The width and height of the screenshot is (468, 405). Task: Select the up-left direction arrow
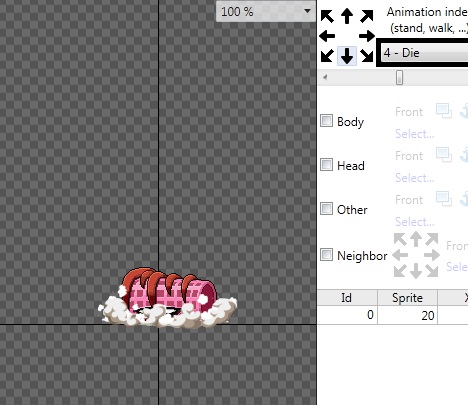coord(327,16)
